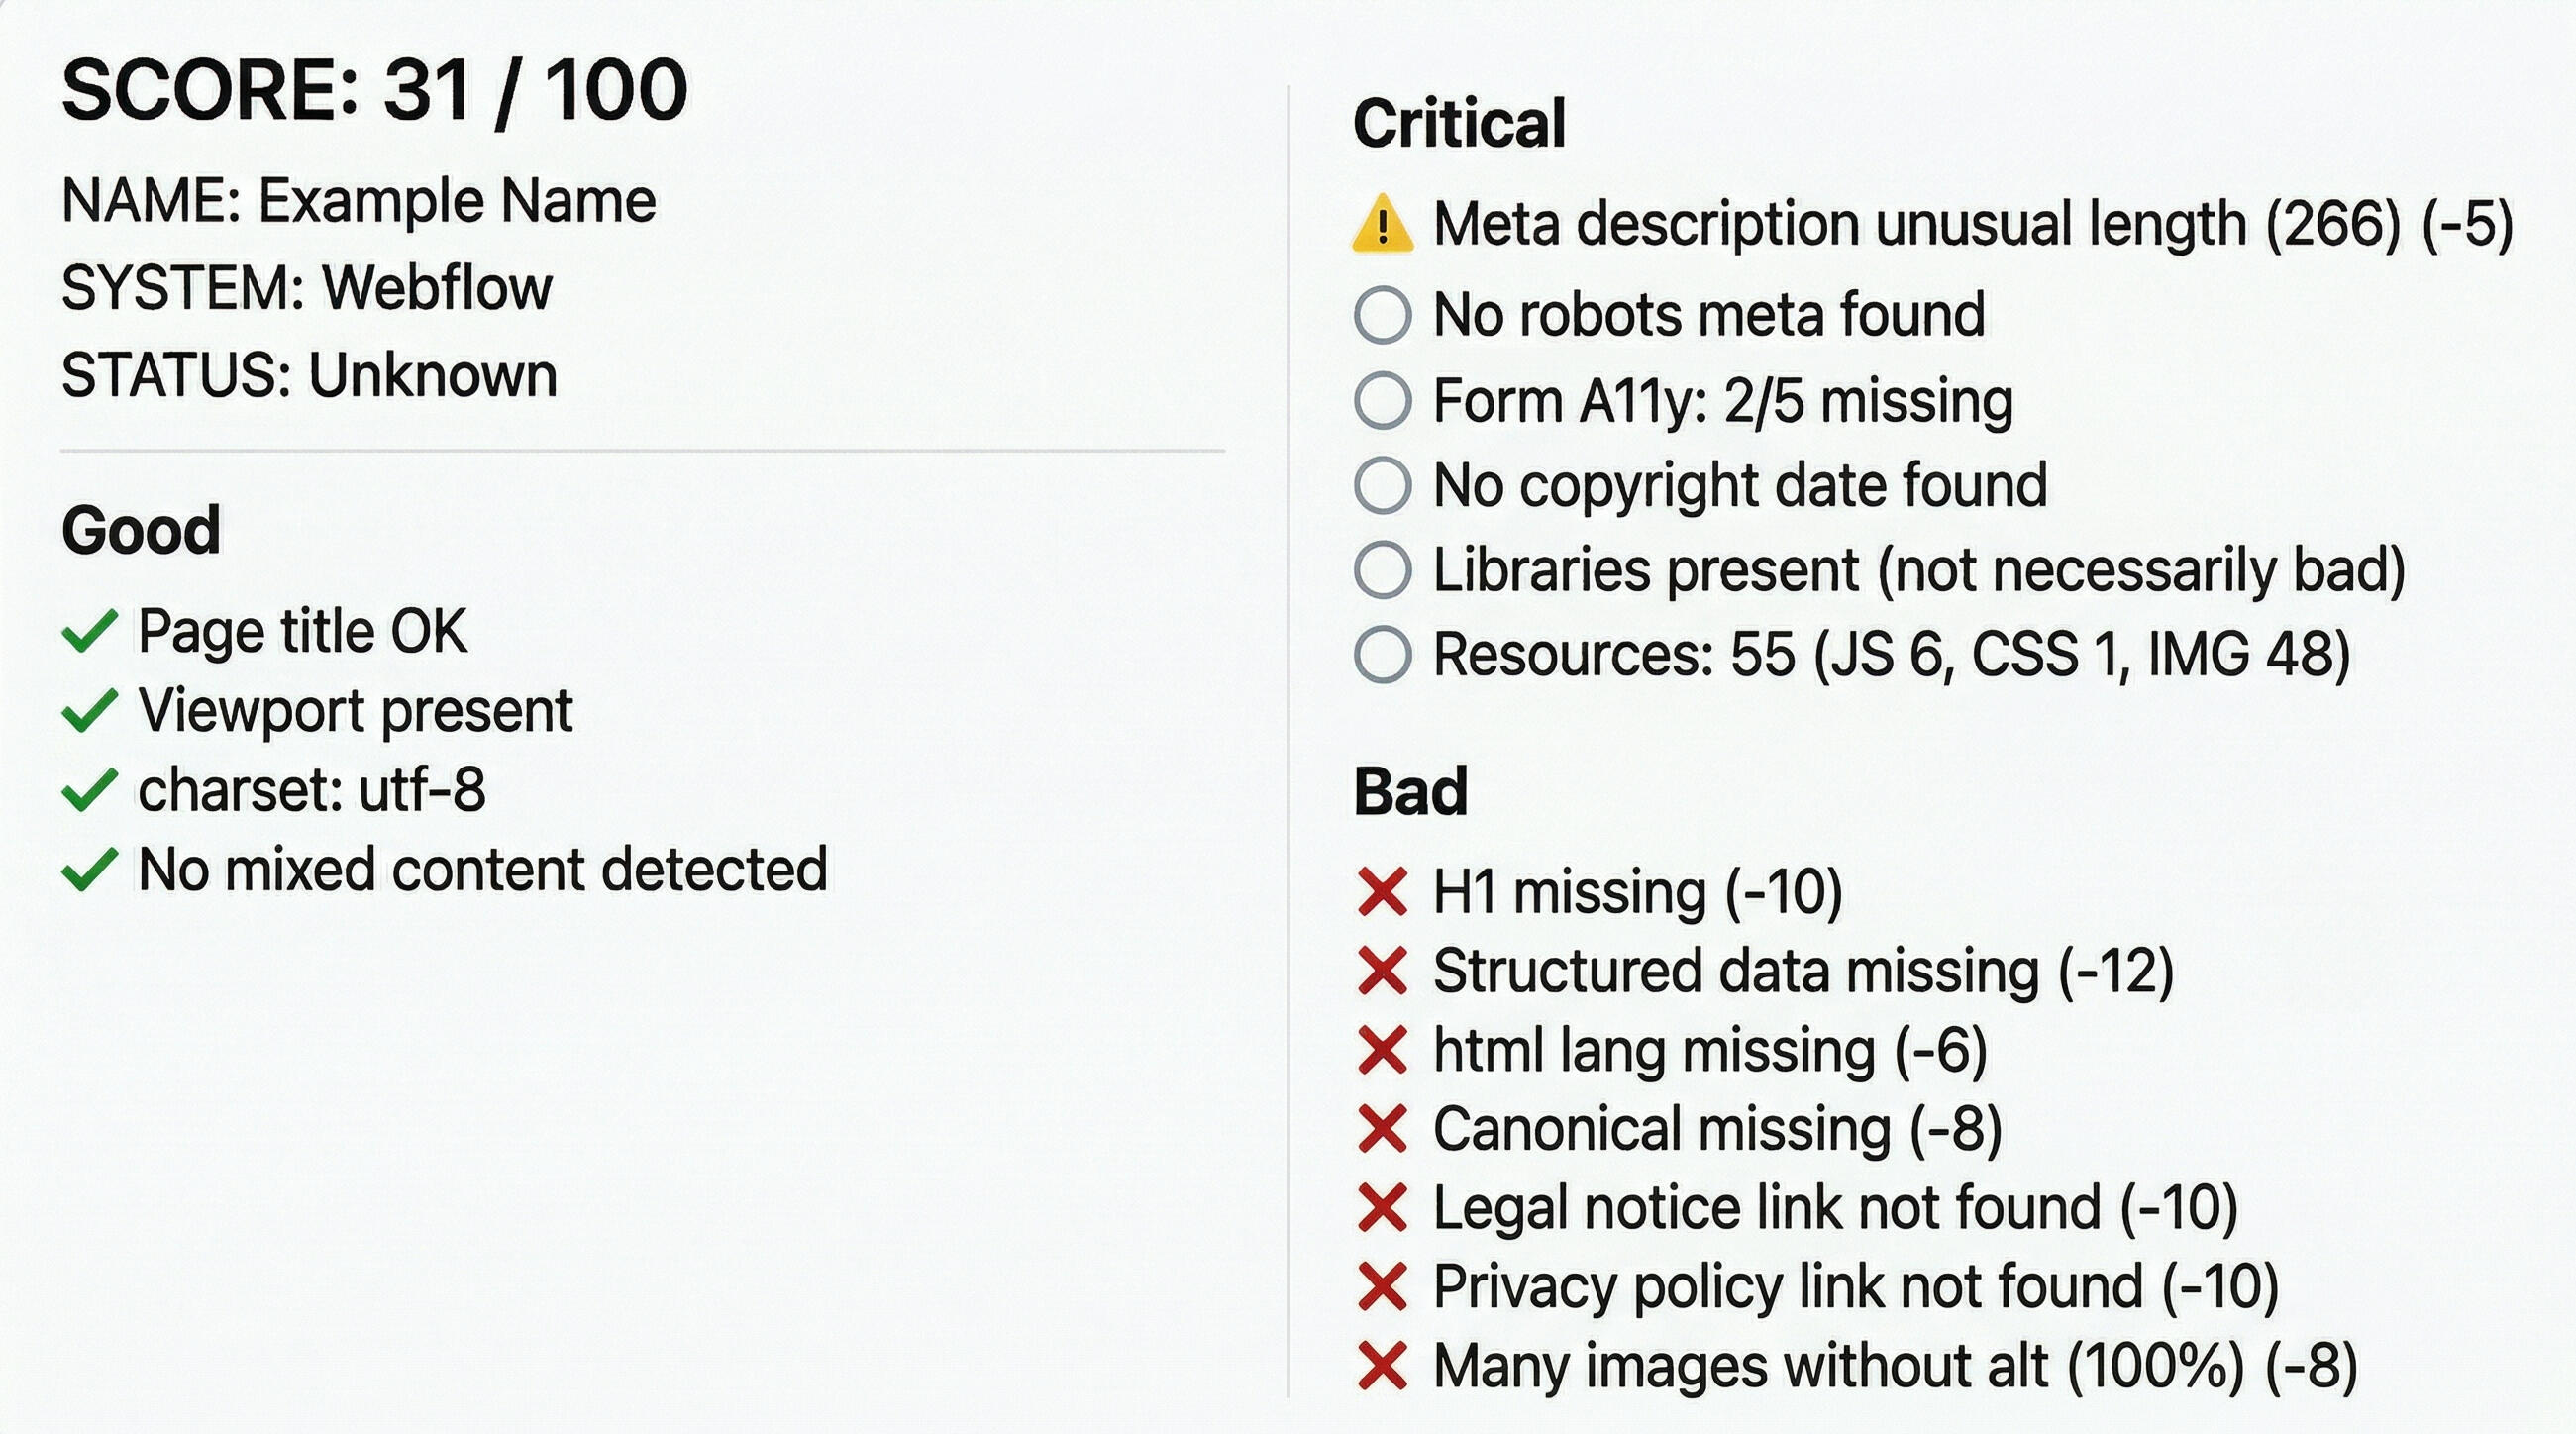Viewport: 2576px width, 1434px height.
Task: Click the red X beside Canonical missing
Action: (1383, 1128)
